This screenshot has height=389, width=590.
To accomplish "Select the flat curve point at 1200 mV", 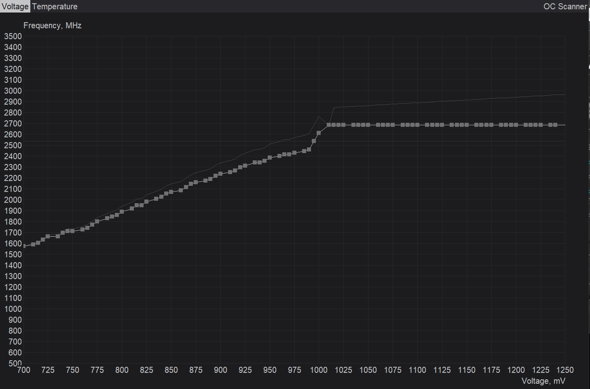I will point(516,125).
